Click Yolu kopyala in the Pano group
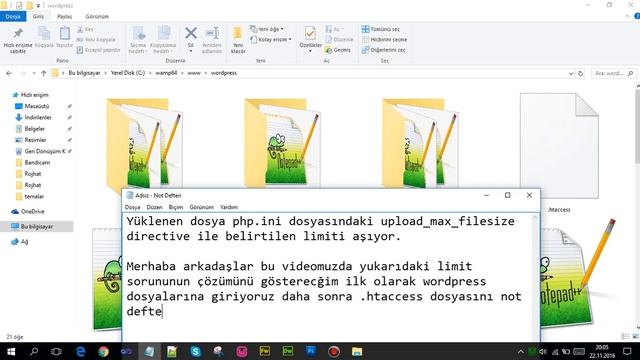This screenshot has height=360, width=640. tap(96, 40)
